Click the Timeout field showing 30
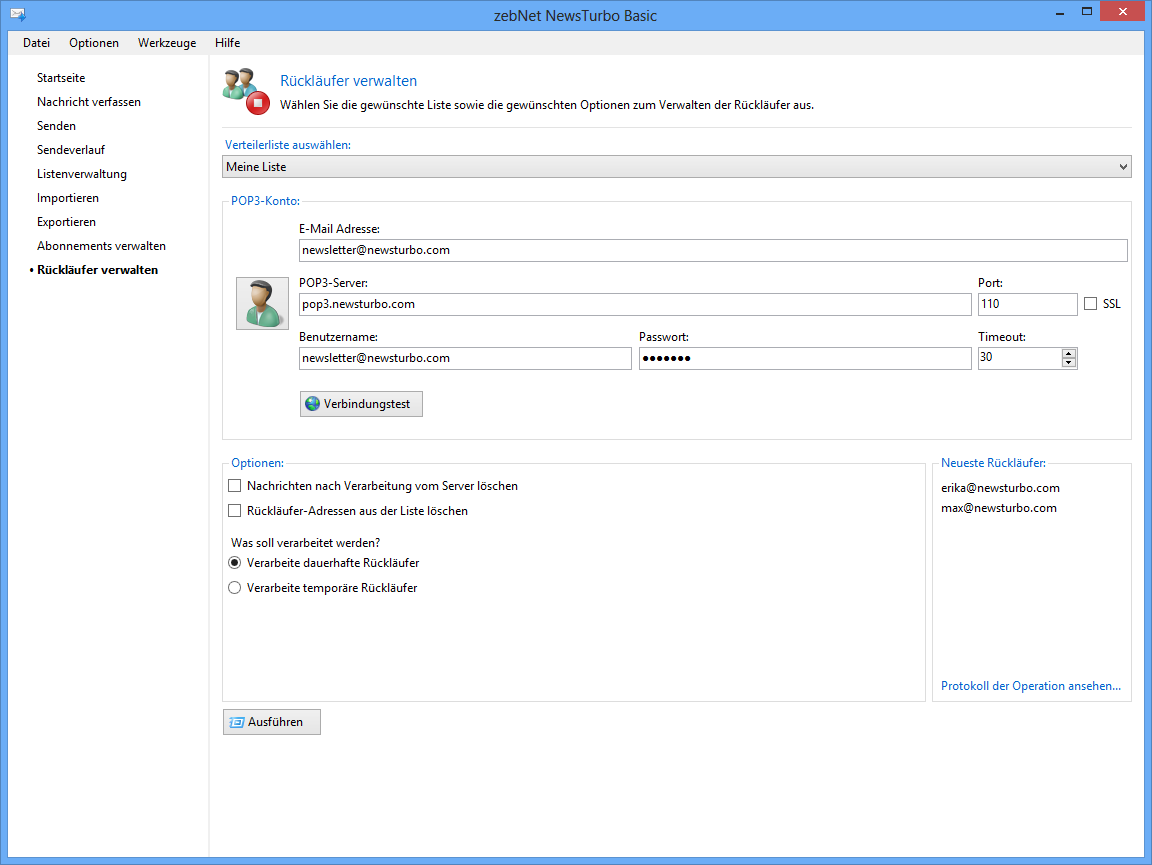 [1020, 358]
